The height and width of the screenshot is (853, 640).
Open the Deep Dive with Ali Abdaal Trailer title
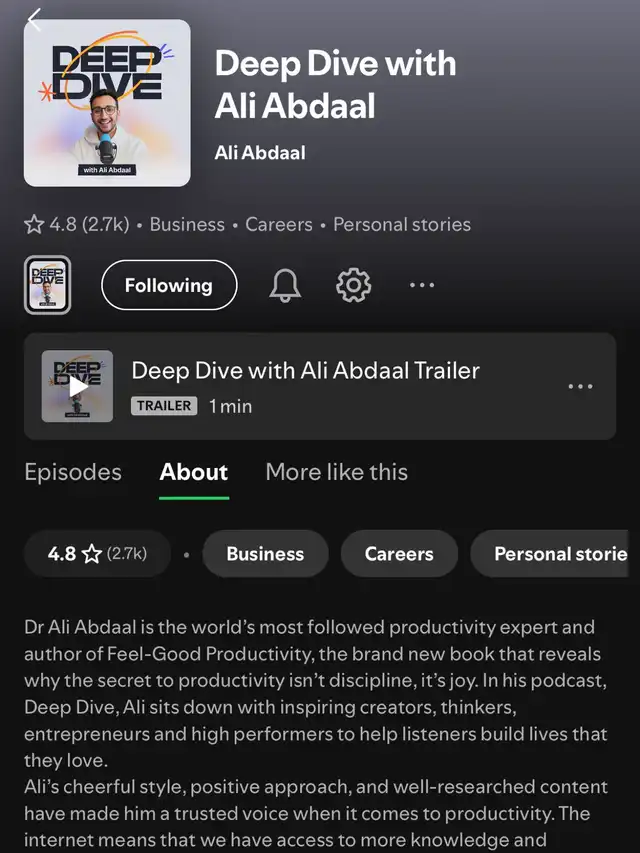point(305,370)
